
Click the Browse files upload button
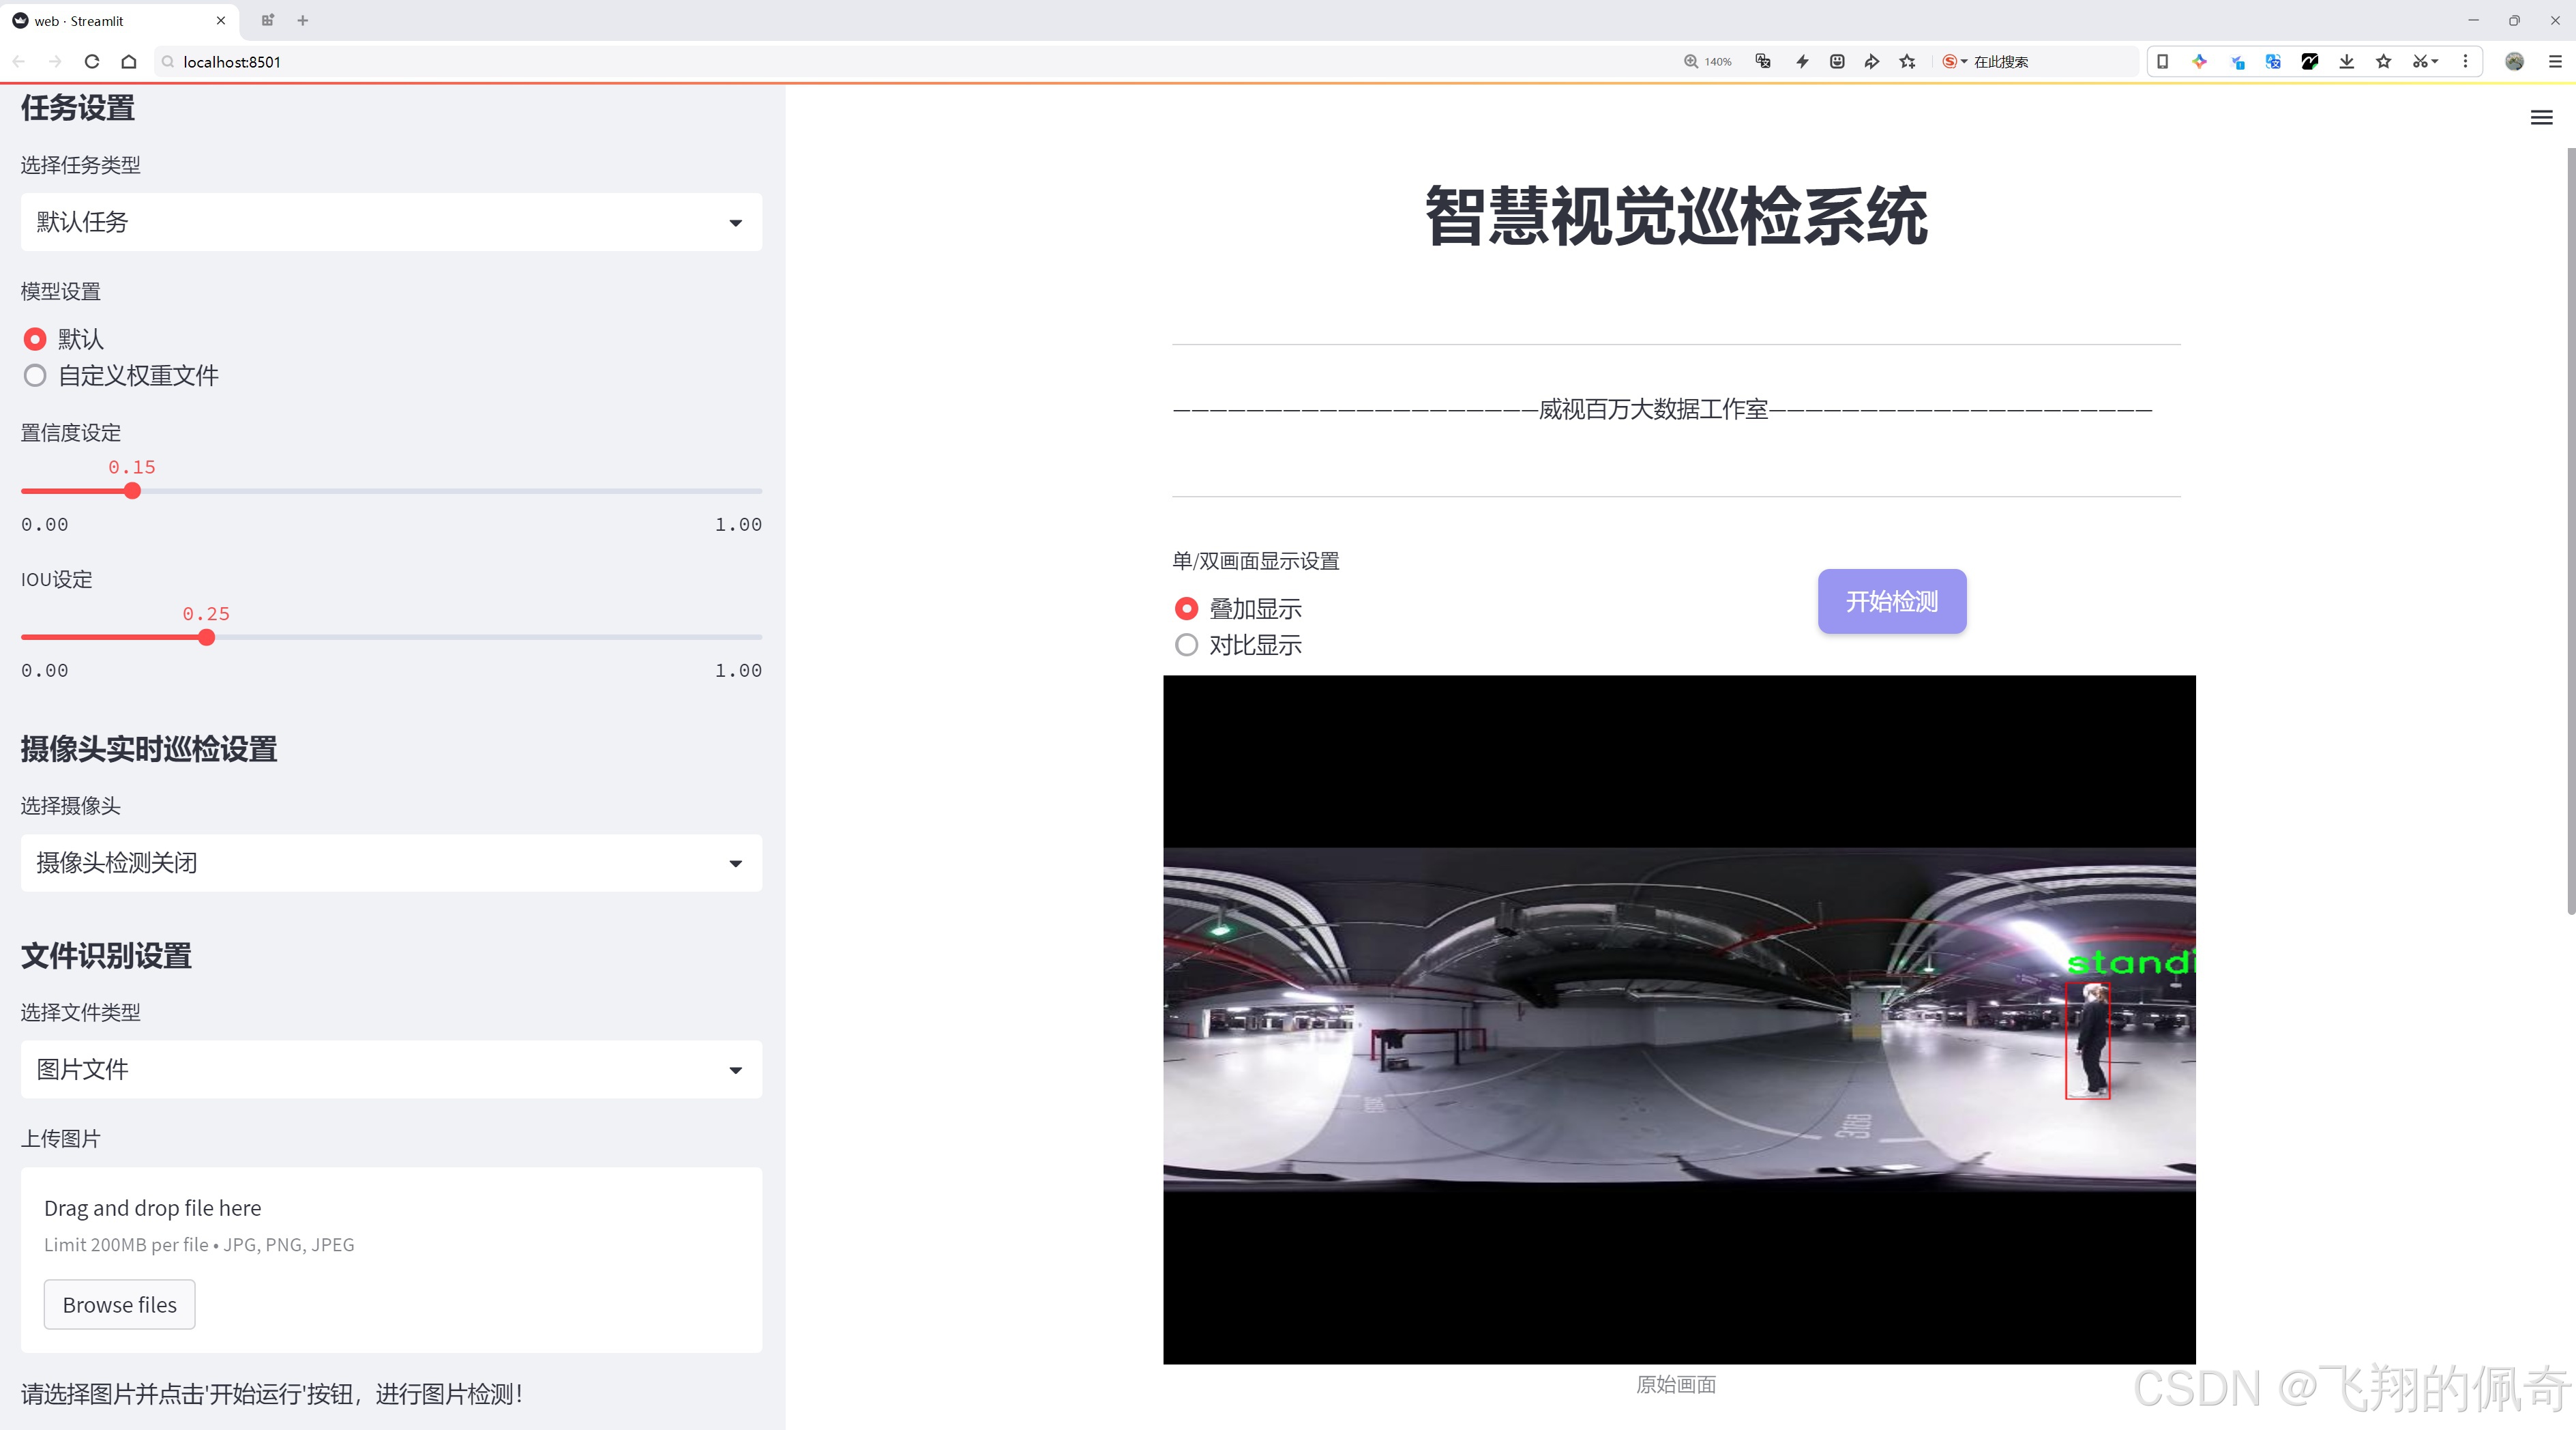[x=119, y=1304]
